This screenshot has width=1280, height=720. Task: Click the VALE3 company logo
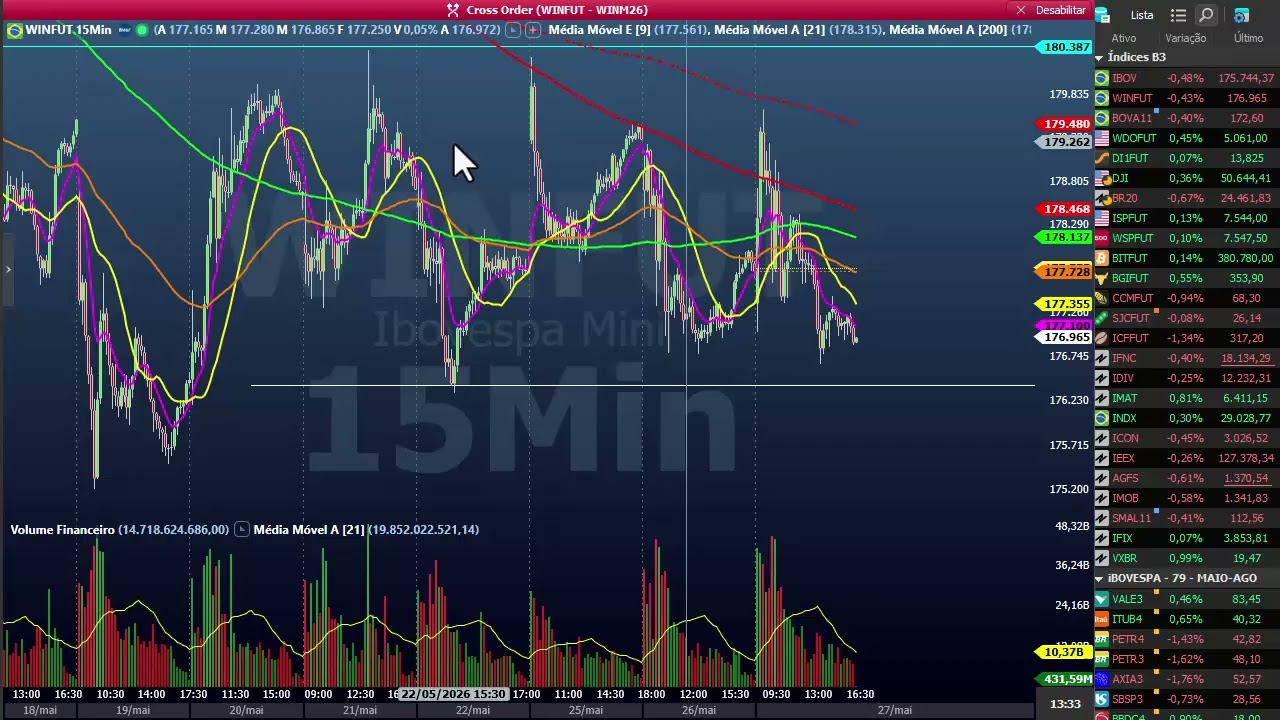pos(1102,599)
